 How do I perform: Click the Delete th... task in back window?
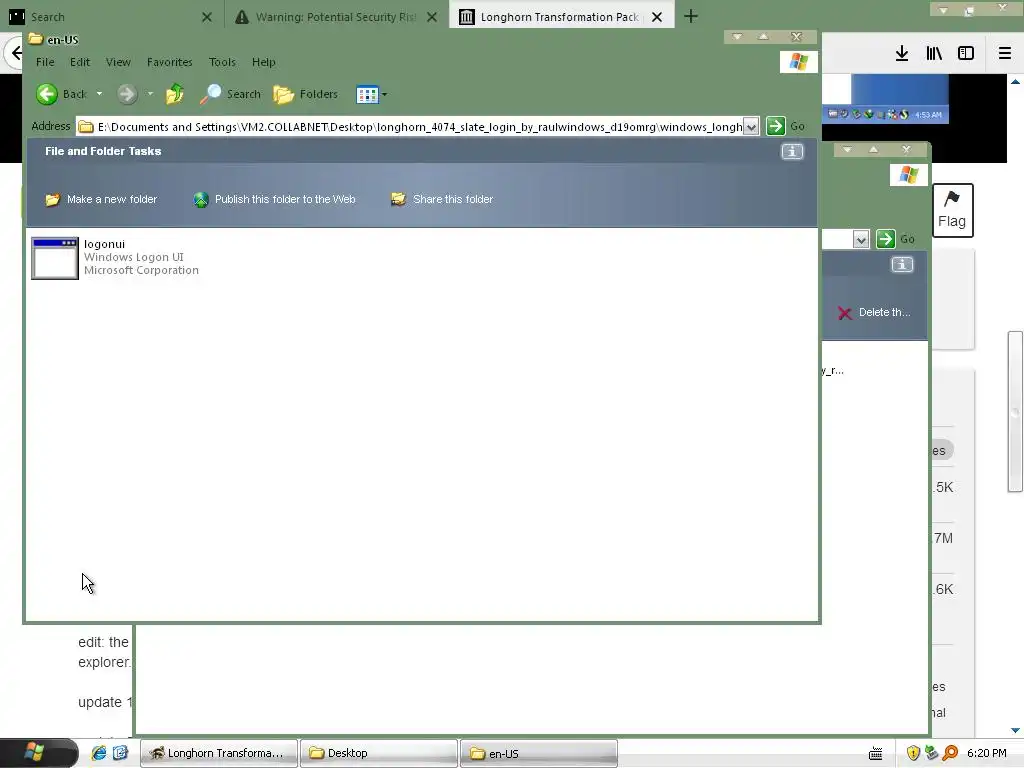coord(884,312)
